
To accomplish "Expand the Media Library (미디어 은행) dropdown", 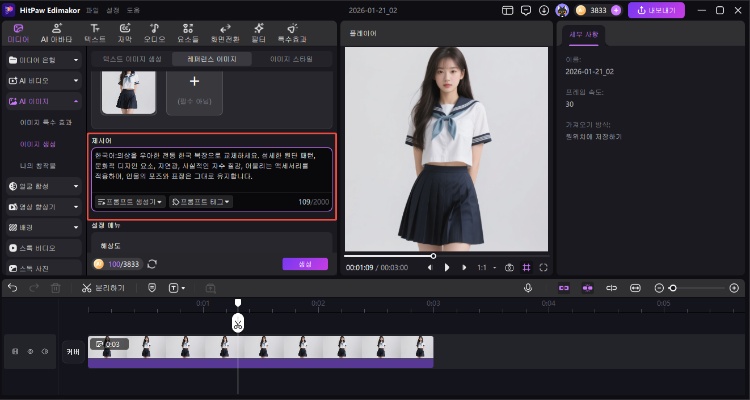I will pos(44,60).
